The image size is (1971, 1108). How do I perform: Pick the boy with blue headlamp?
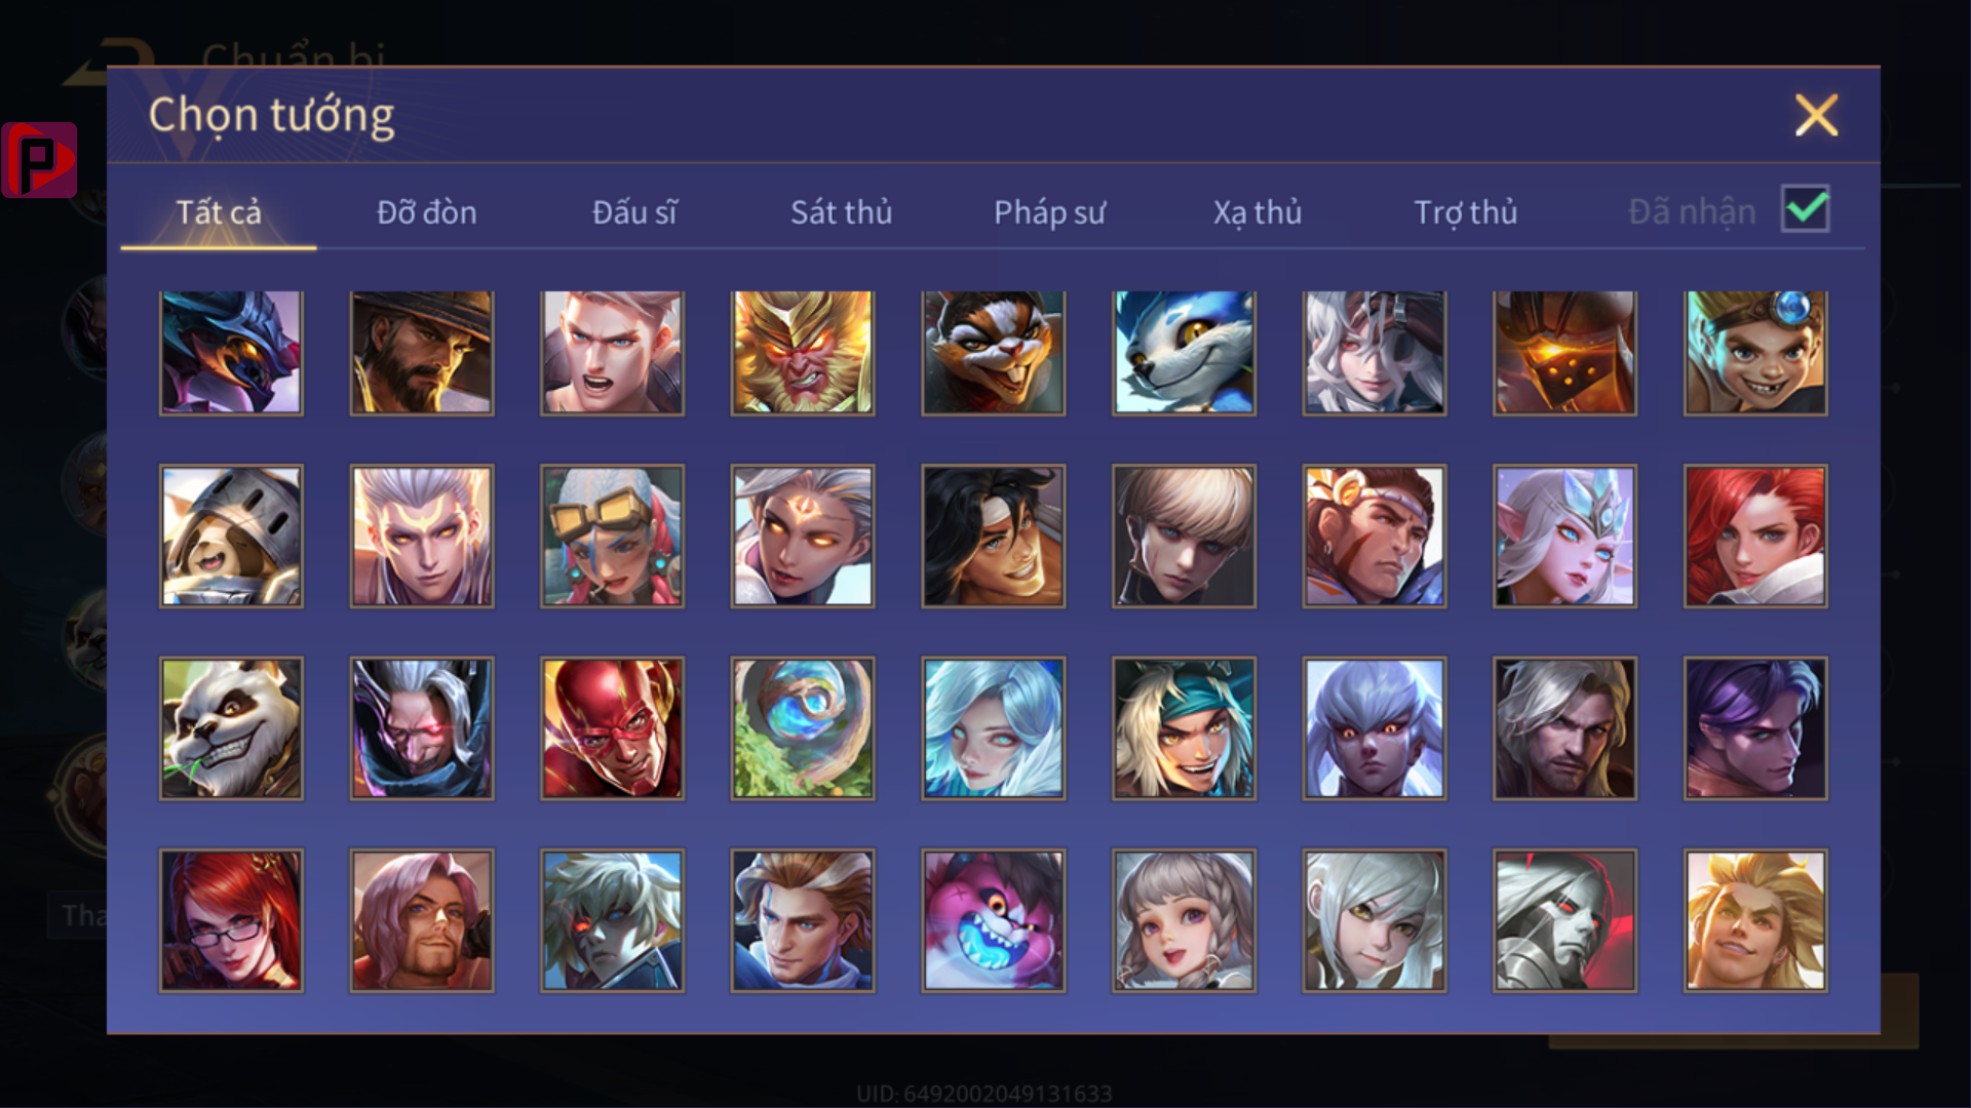tap(1755, 353)
